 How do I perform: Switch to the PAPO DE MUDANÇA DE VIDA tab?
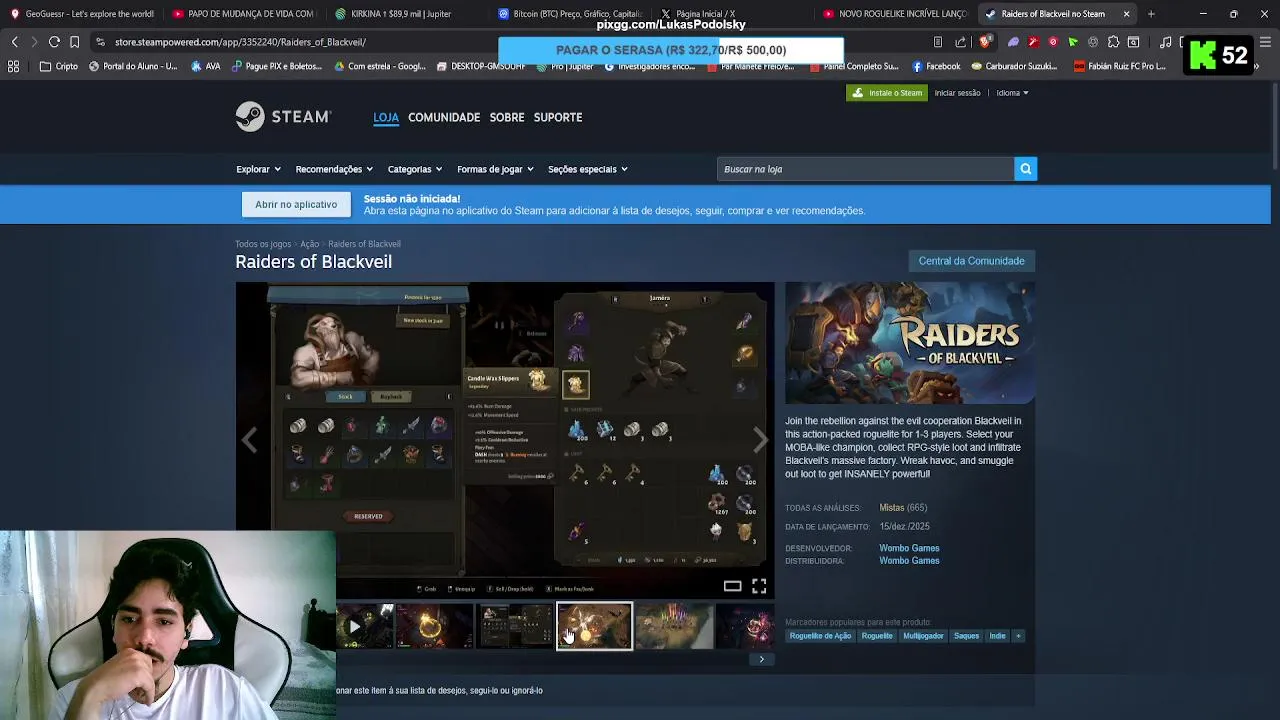point(244,14)
